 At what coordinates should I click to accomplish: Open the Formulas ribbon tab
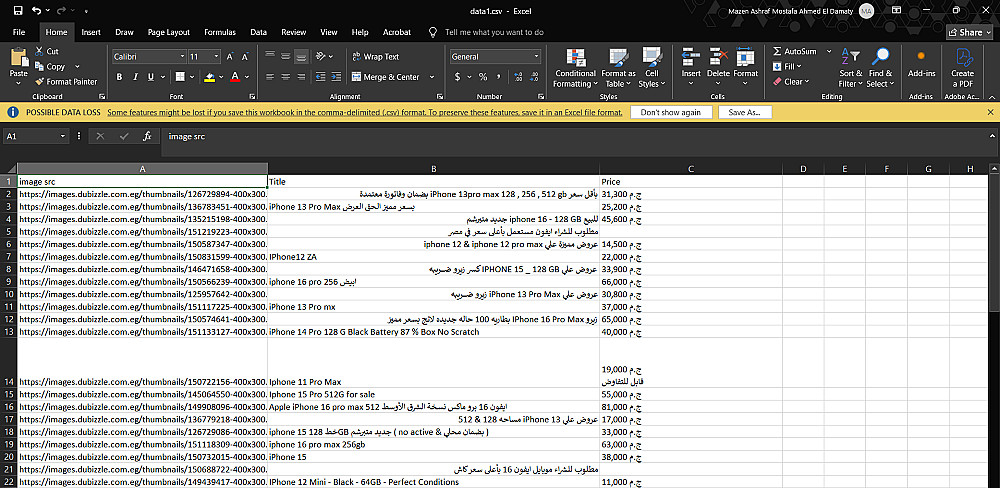point(219,32)
